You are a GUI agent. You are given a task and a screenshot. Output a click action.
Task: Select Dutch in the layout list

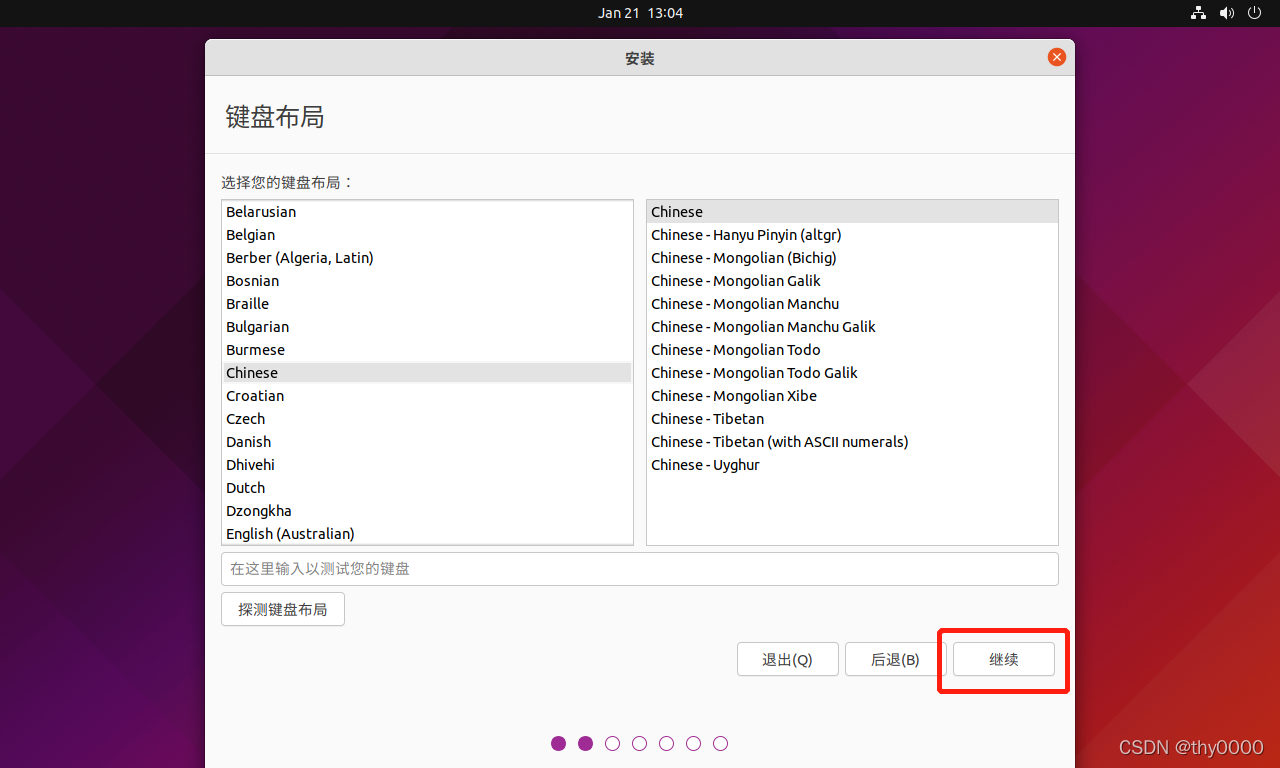[428, 488]
